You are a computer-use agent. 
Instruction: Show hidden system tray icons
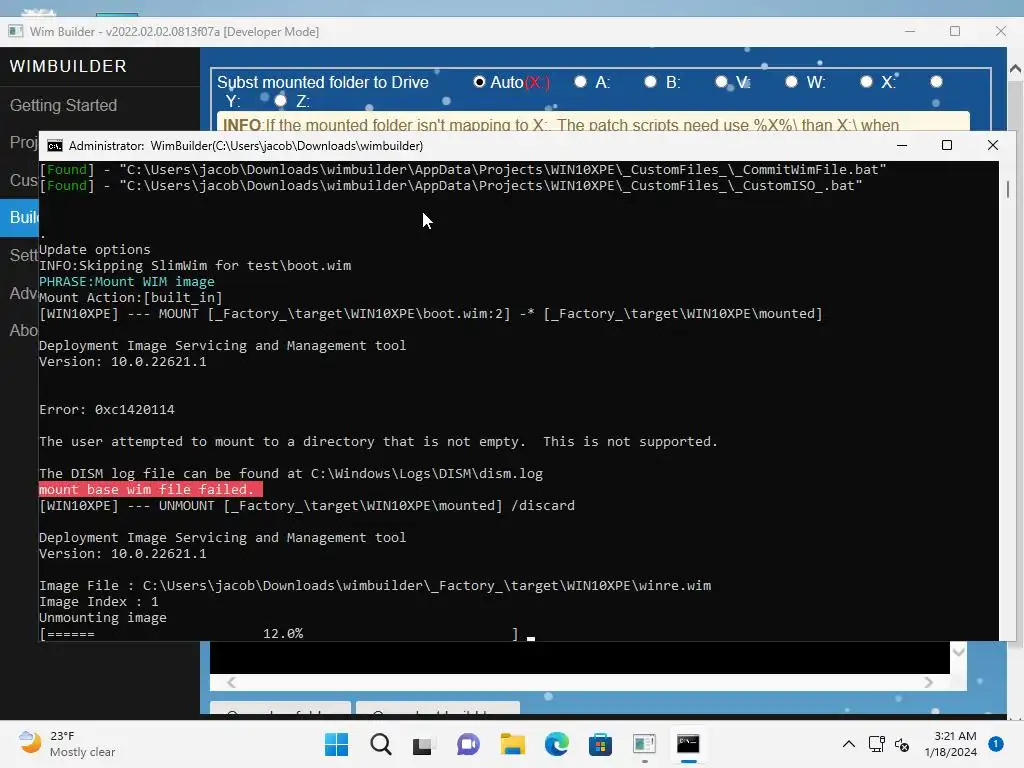pos(848,744)
